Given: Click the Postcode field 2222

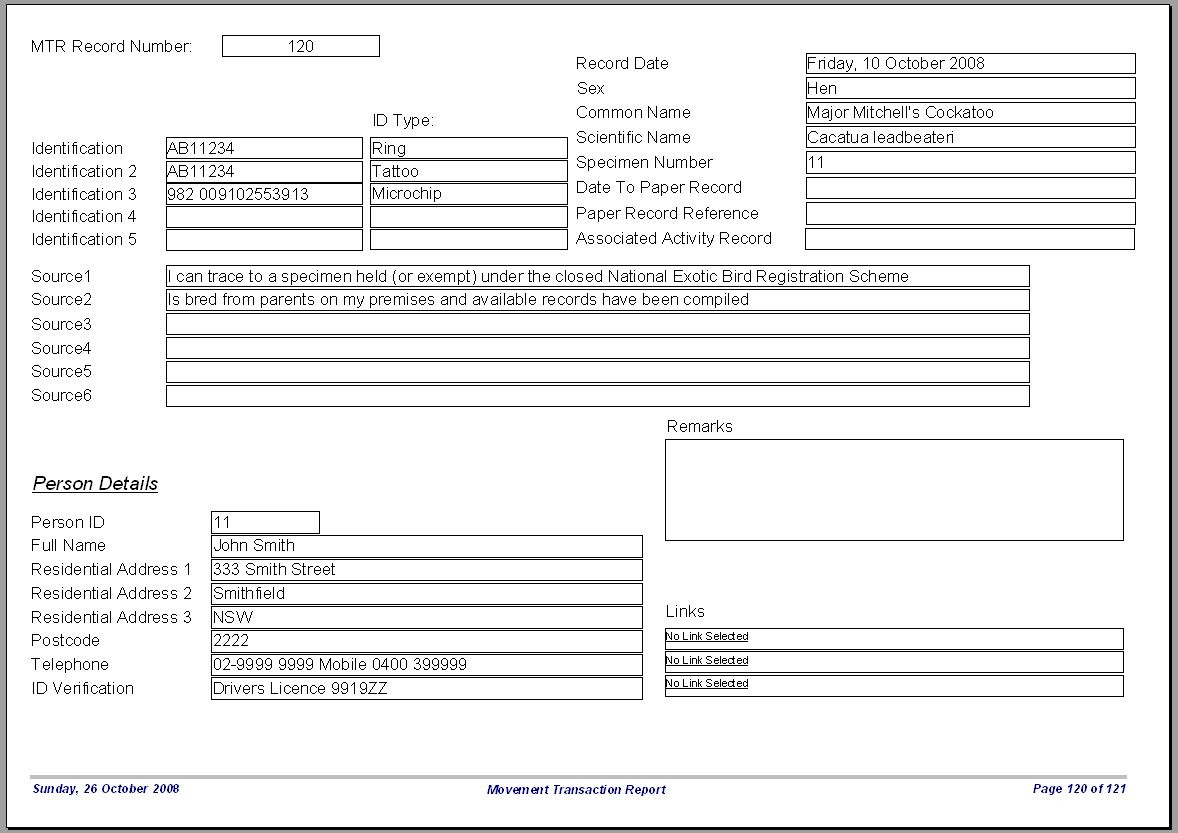Looking at the screenshot, I should [x=427, y=641].
